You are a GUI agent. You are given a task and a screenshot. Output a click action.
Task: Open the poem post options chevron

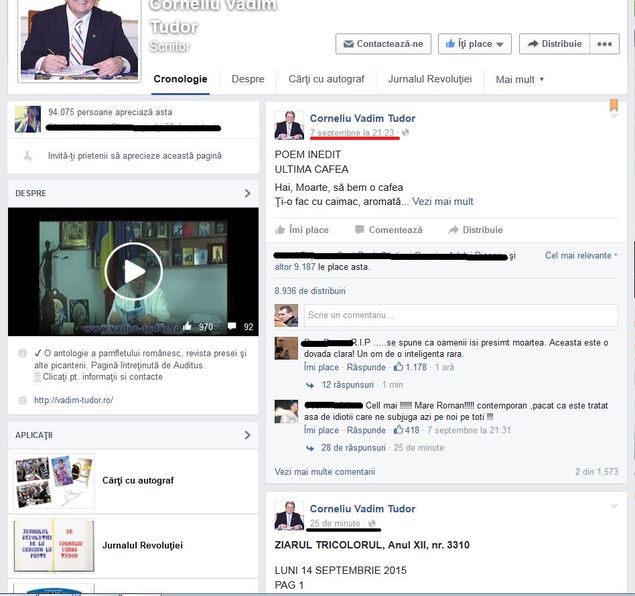click(x=614, y=115)
